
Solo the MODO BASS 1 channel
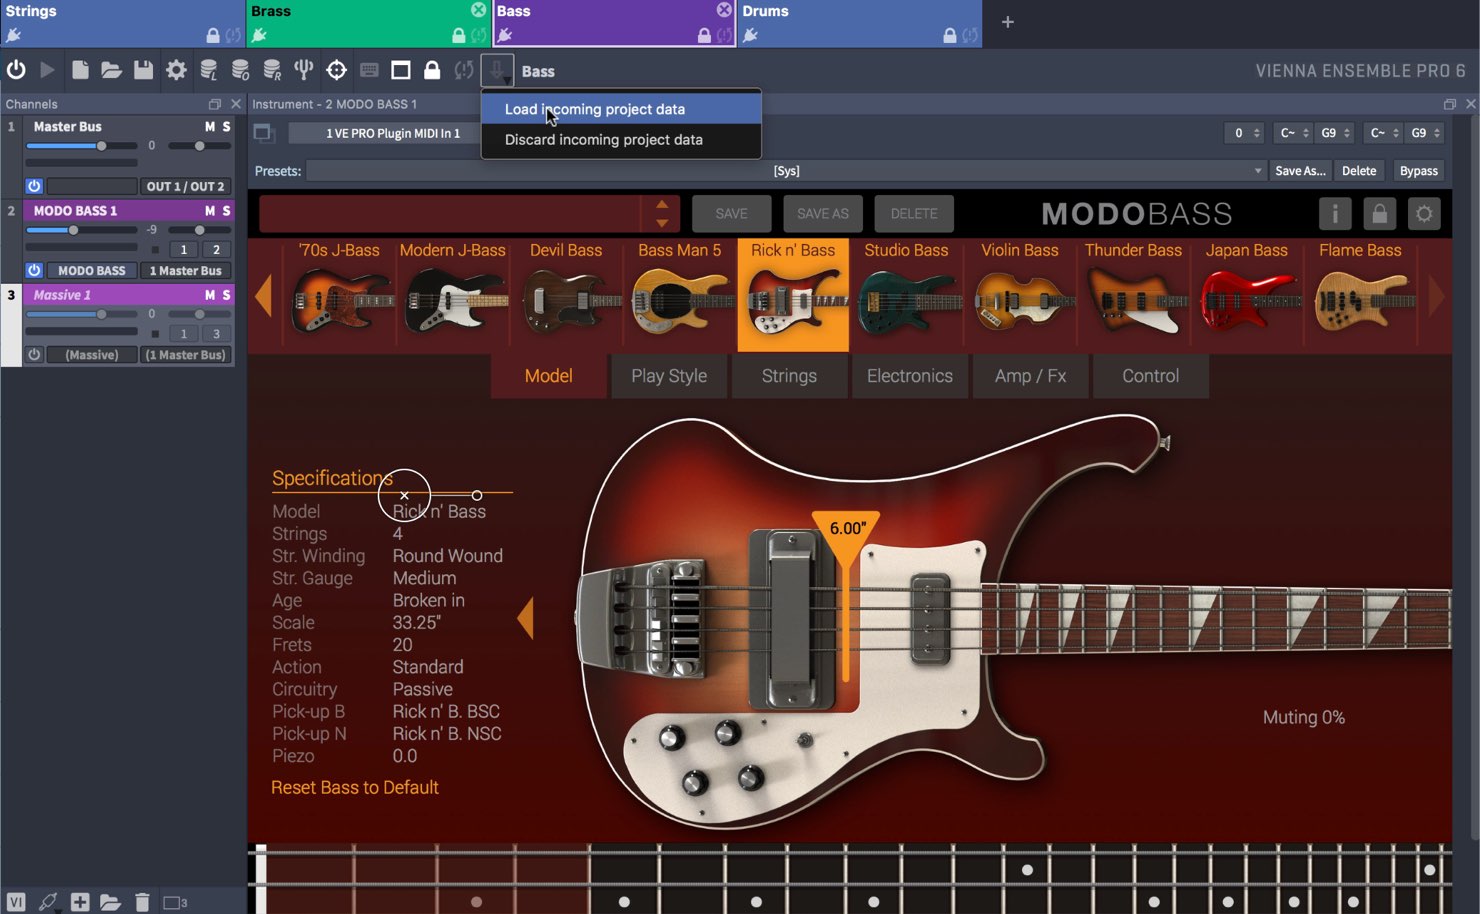pos(226,211)
